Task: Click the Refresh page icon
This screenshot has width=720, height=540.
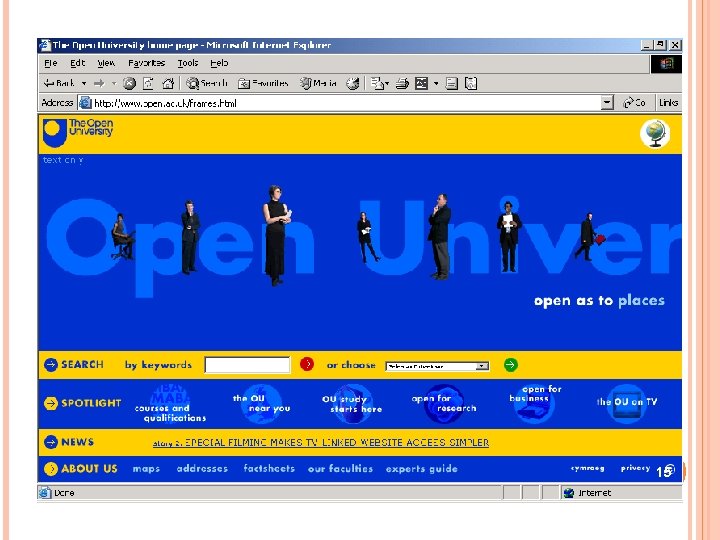Action: click(x=148, y=83)
